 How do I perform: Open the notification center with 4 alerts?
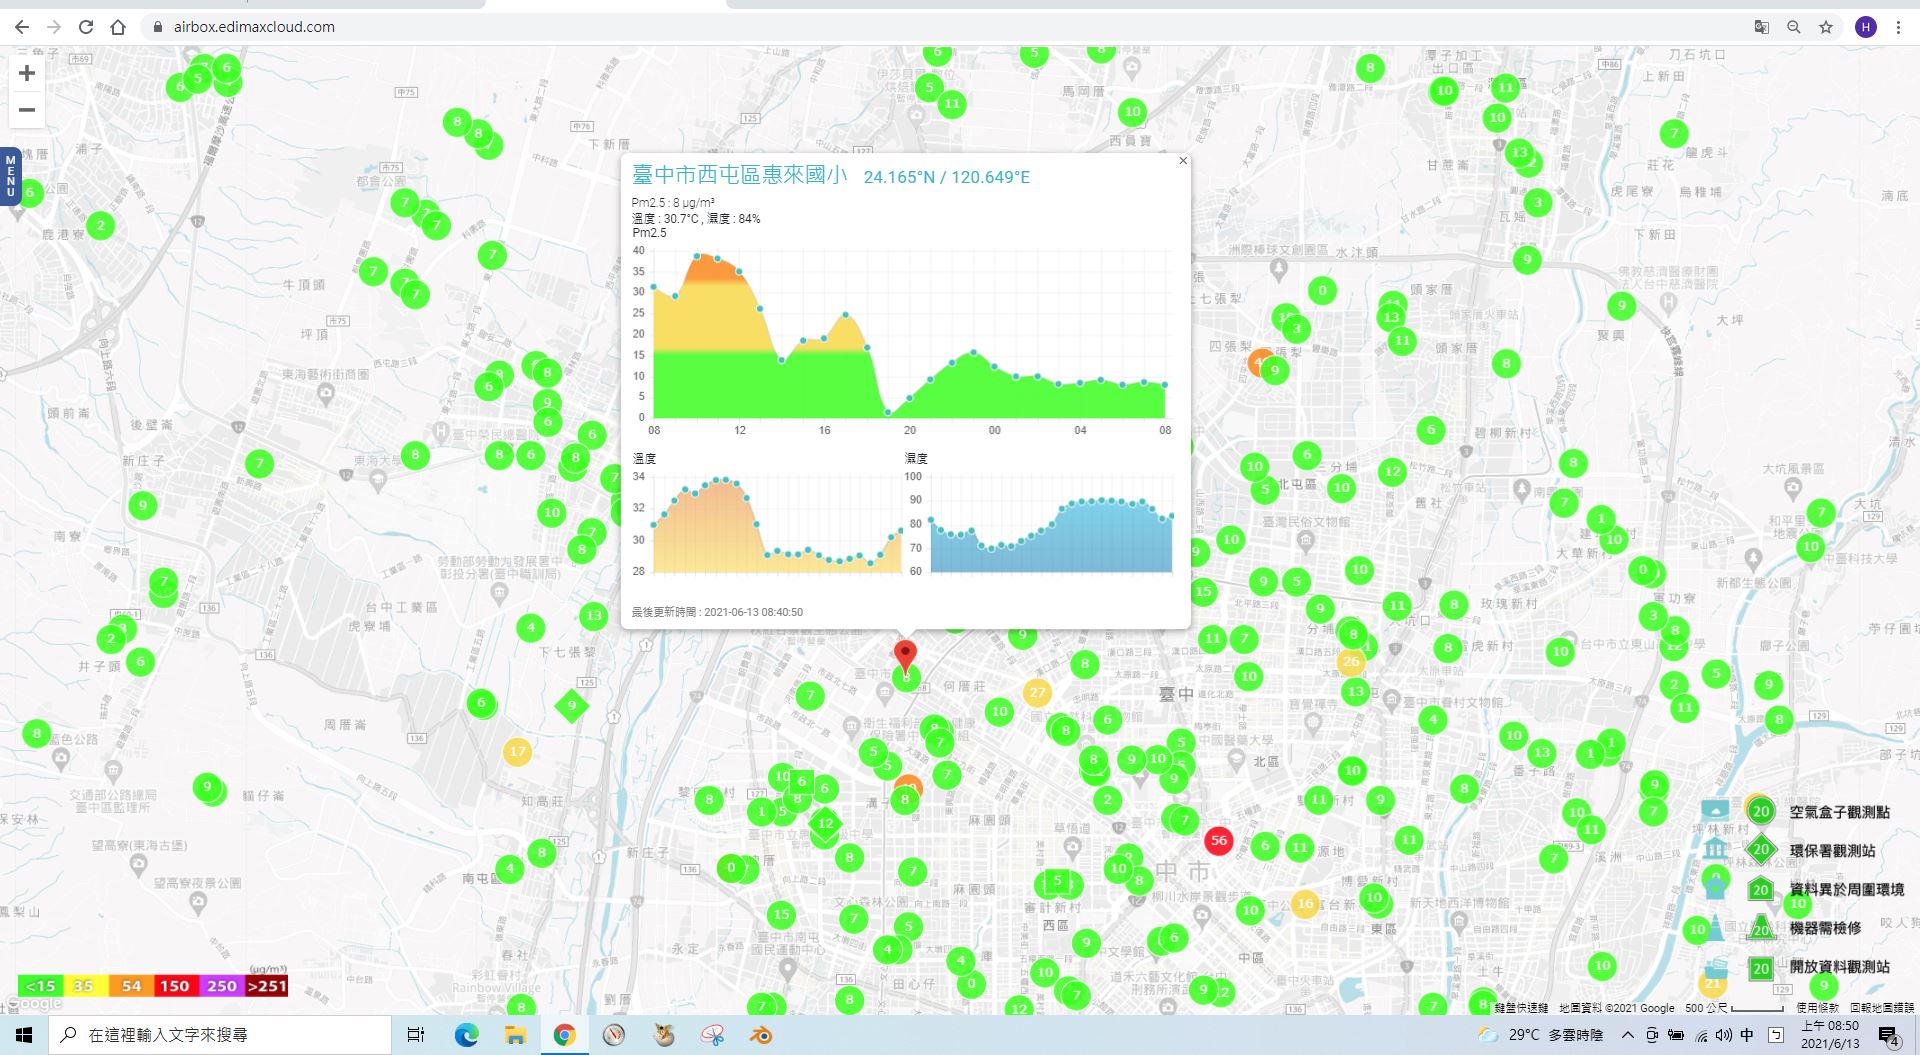tap(1889, 1036)
